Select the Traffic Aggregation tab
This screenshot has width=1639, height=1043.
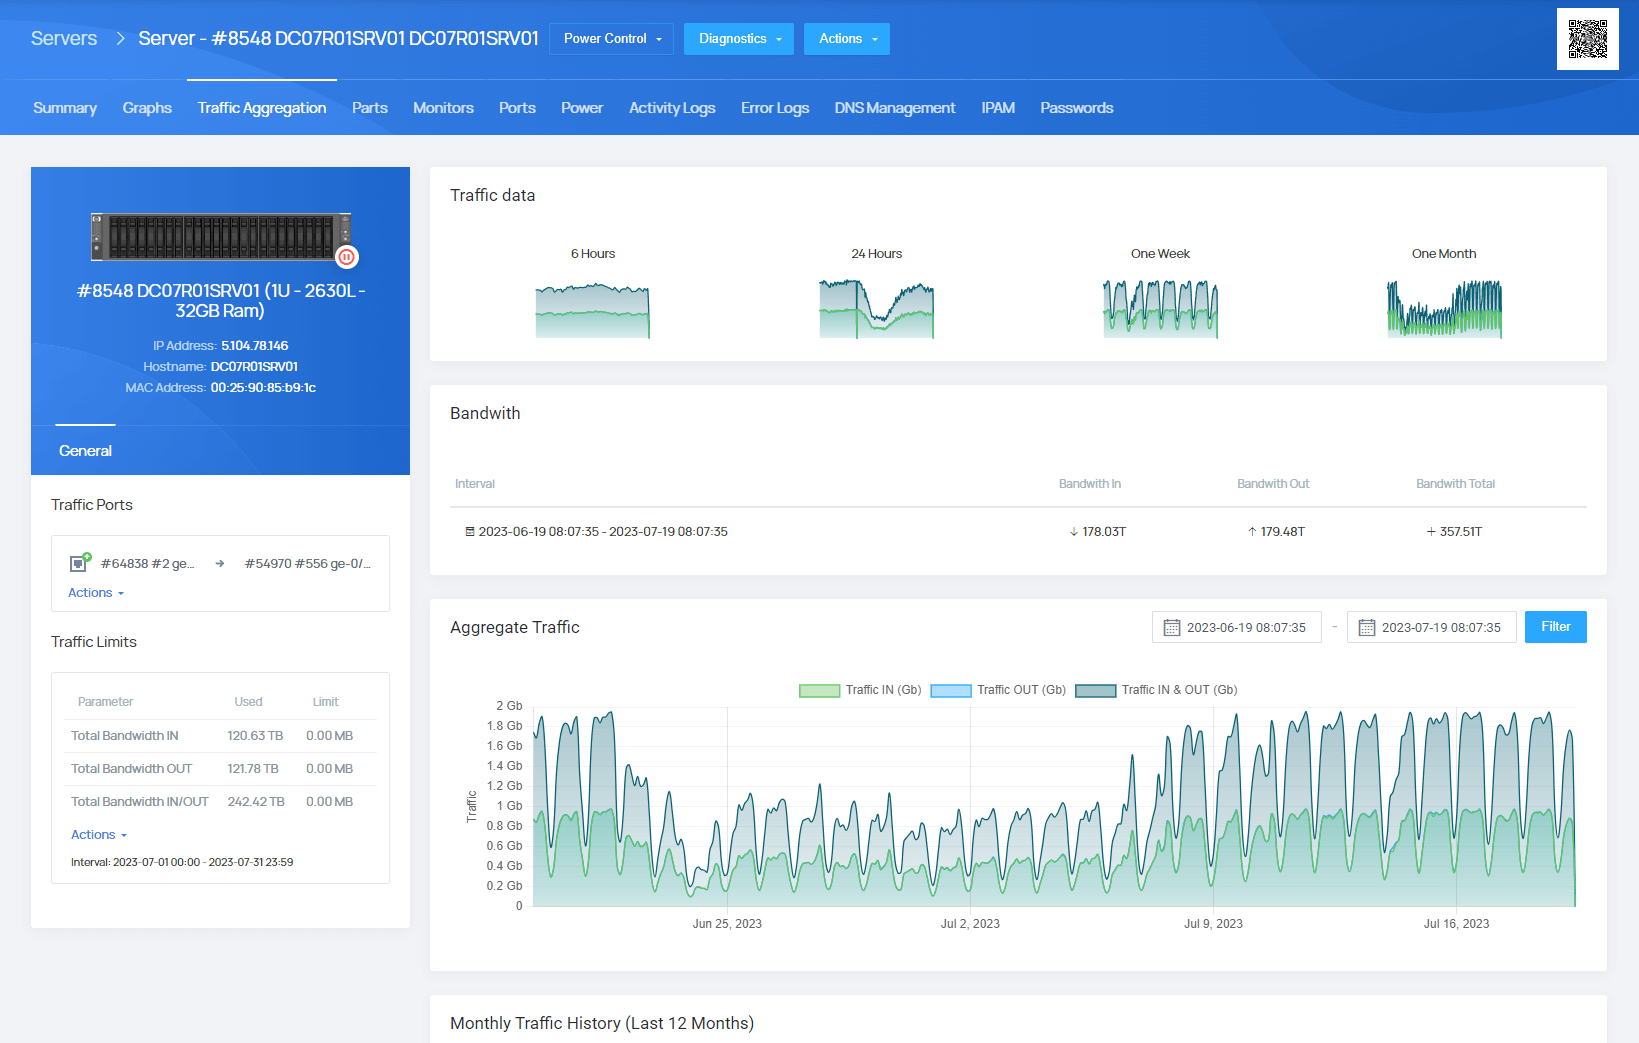pos(262,108)
